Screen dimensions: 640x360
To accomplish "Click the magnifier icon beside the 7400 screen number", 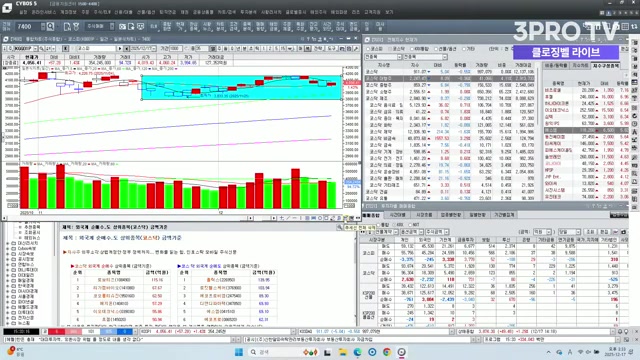I will (50, 27).
